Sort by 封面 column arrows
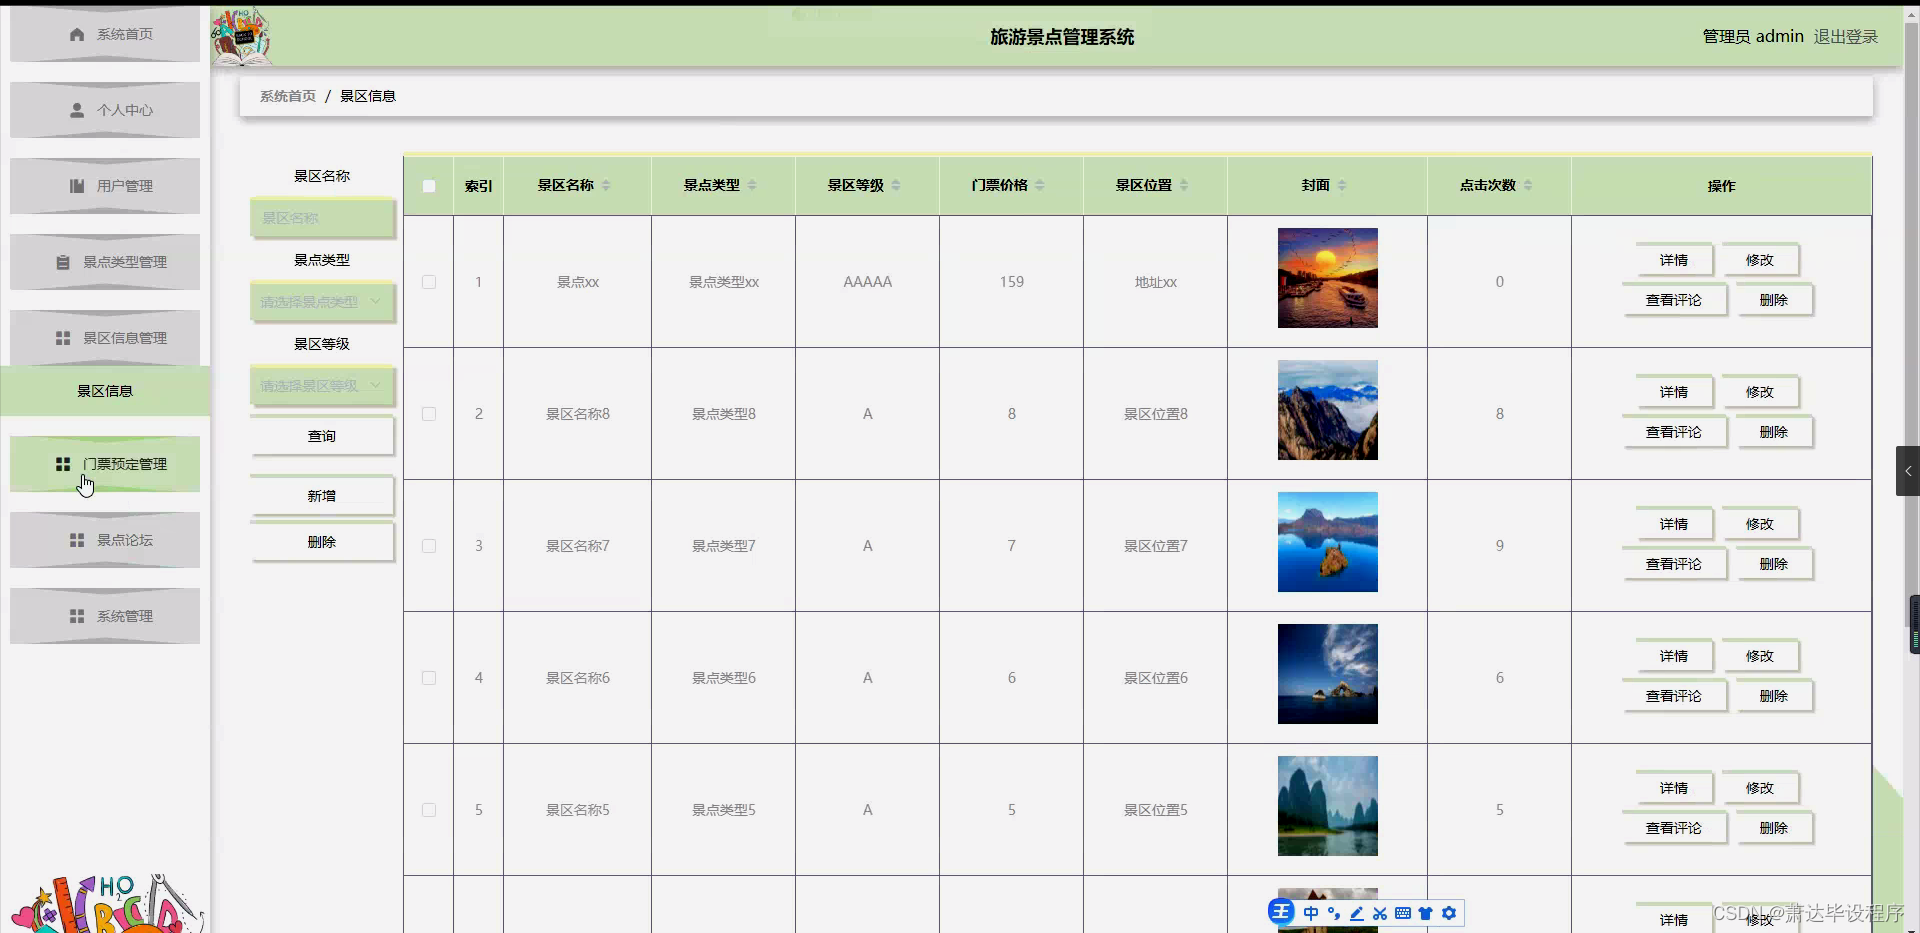 [1342, 185]
